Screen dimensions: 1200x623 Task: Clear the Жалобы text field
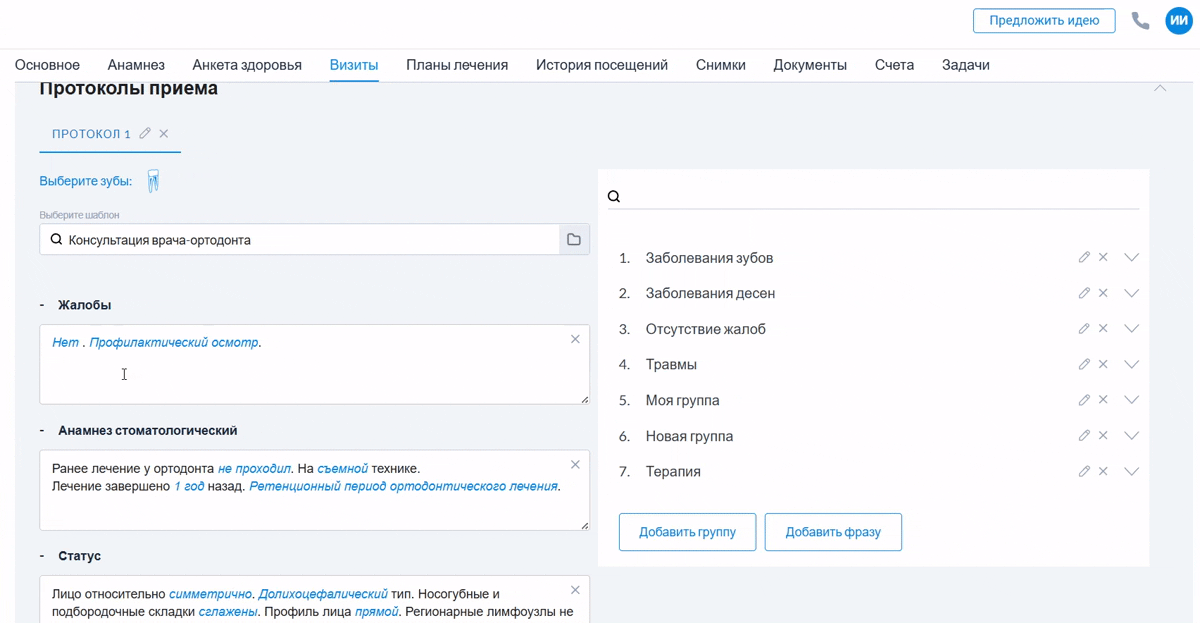tap(575, 339)
